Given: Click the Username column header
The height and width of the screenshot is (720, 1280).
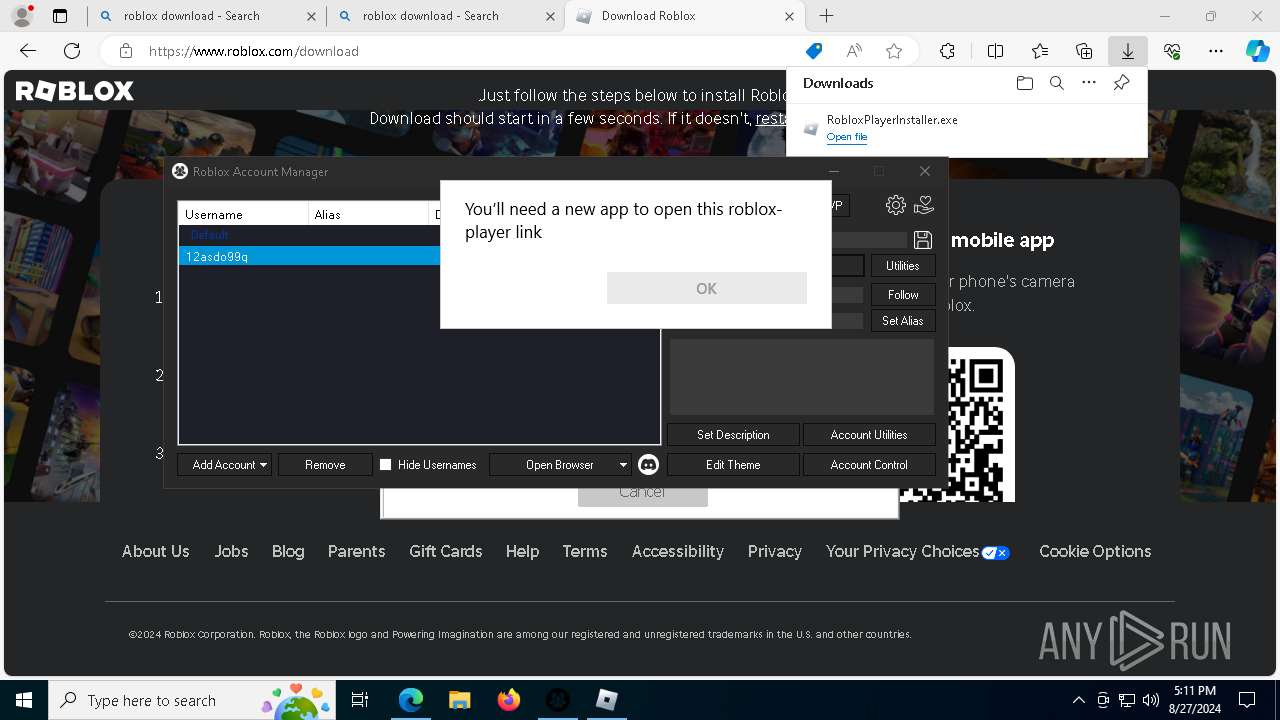Looking at the screenshot, I should coord(244,214).
